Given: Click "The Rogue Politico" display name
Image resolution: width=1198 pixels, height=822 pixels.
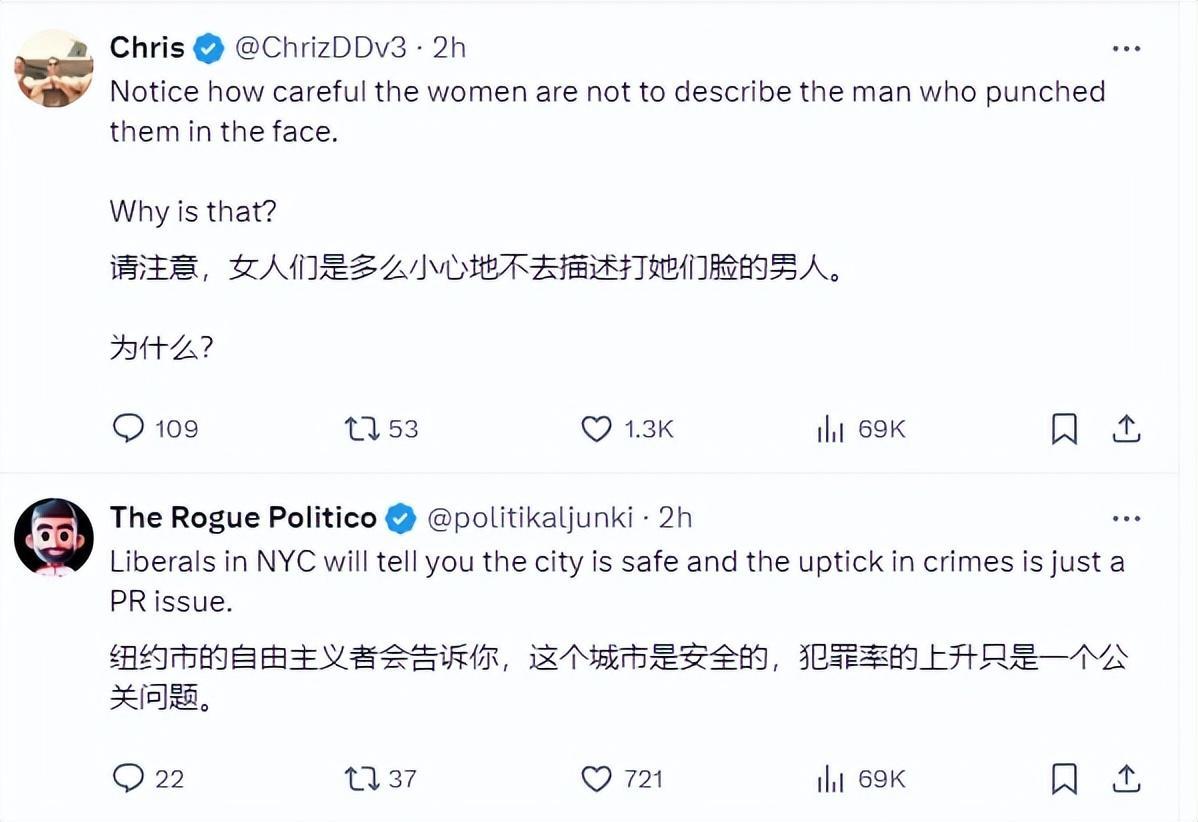Looking at the screenshot, I should click(243, 517).
